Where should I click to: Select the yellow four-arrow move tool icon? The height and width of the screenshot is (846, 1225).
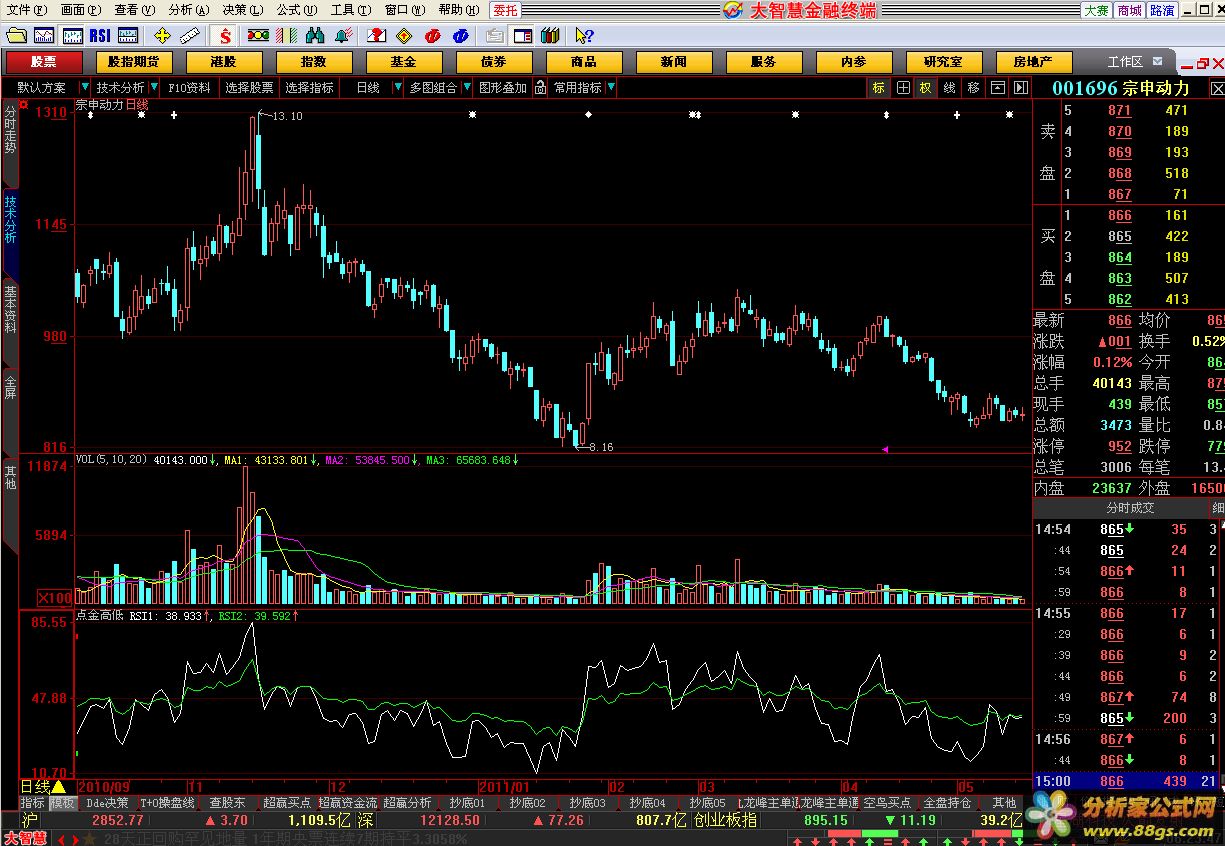point(162,35)
